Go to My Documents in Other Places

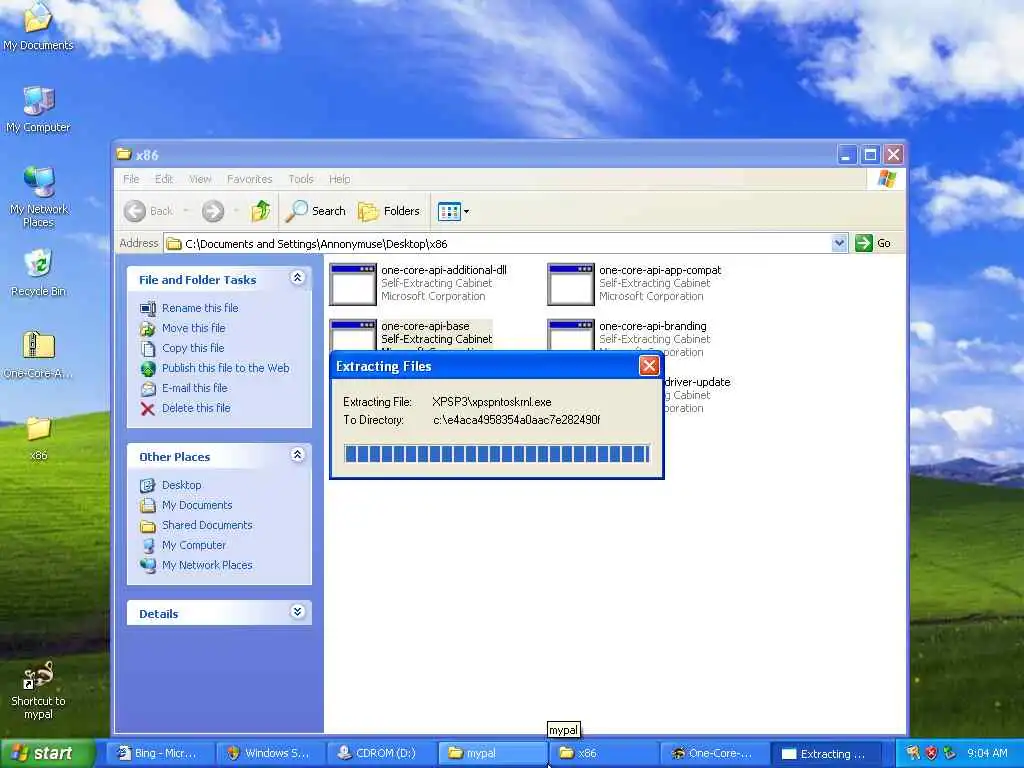pyautogui.click(x=186, y=505)
